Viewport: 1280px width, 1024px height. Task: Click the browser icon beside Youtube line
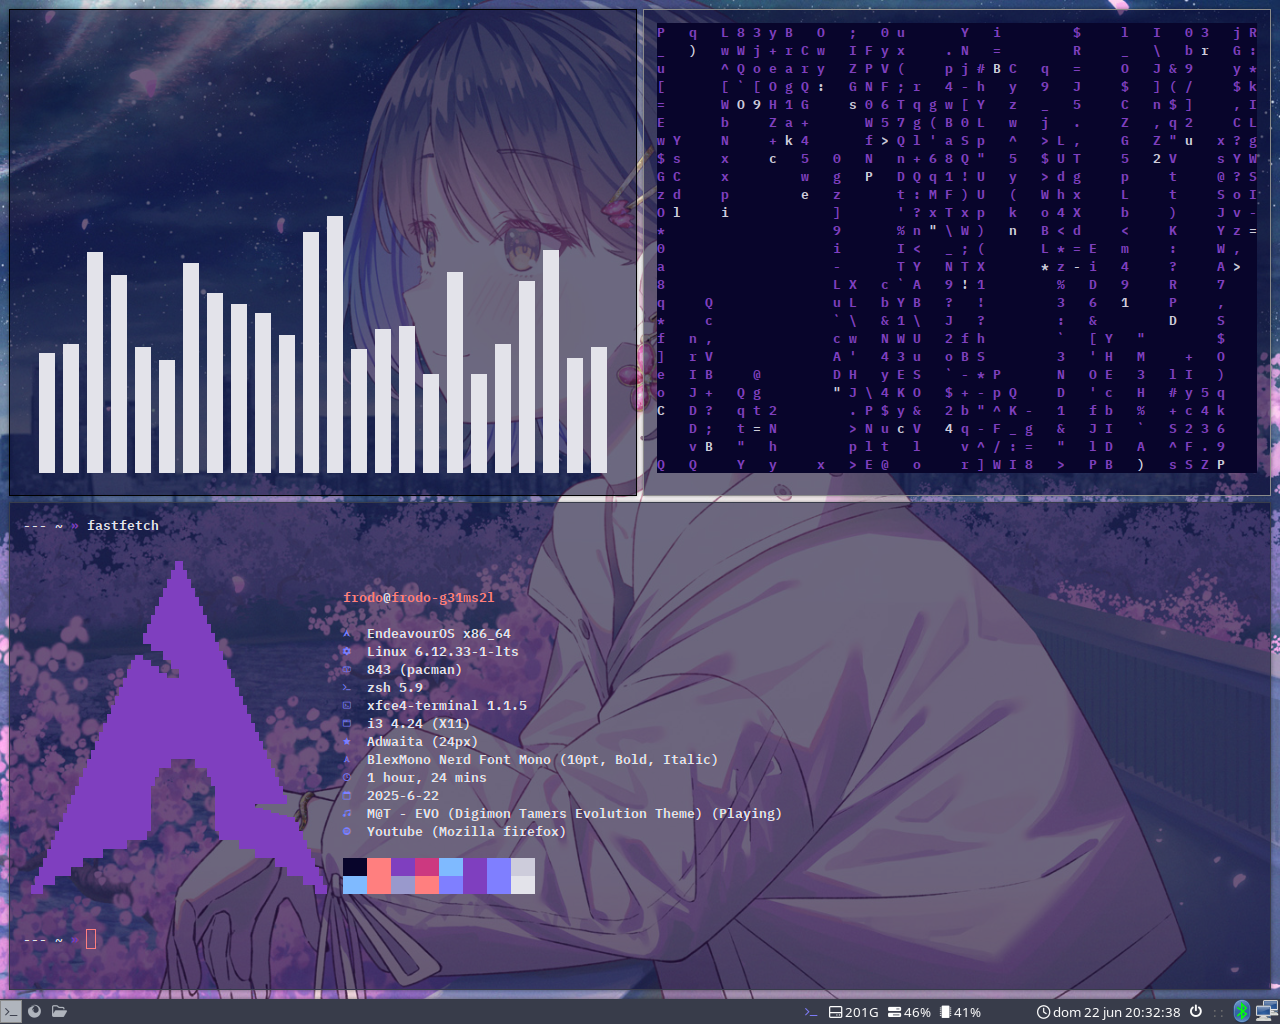tap(347, 832)
